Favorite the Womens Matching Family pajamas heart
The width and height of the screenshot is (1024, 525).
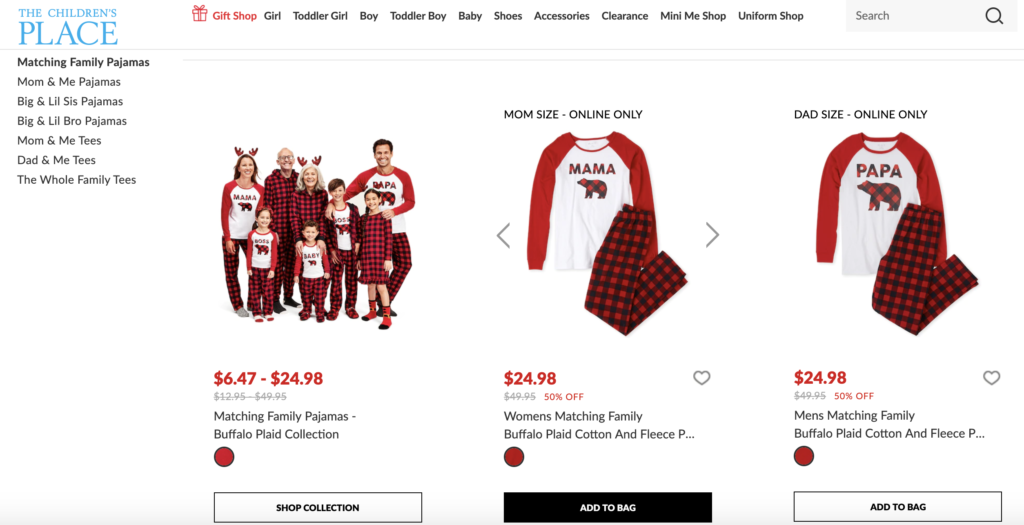pyautogui.click(x=702, y=378)
